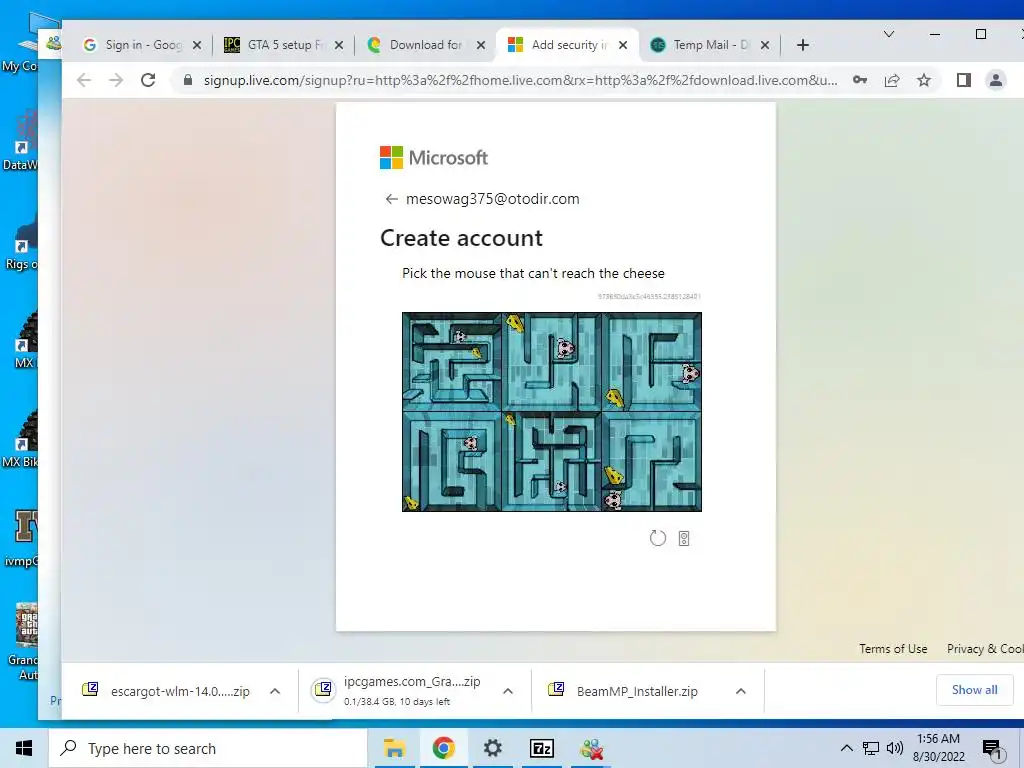
Task: Close the Temp Mail tab
Action: click(765, 45)
